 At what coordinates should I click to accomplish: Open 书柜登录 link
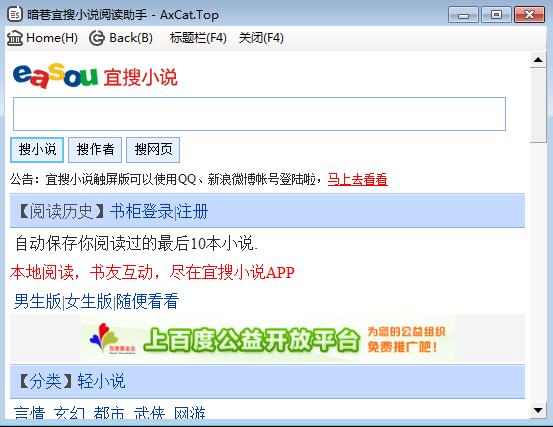[141, 212]
